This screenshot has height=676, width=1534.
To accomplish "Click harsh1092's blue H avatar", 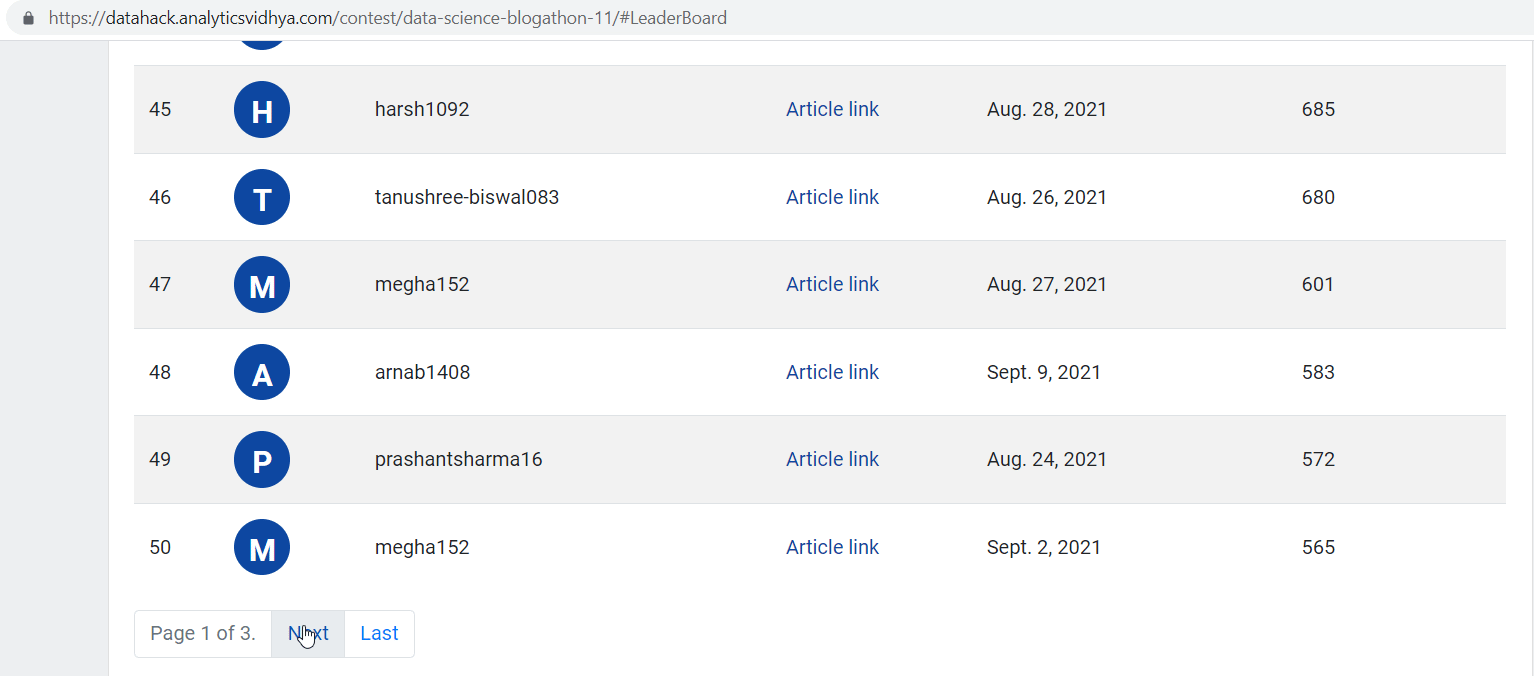I will [x=262, y=110].
